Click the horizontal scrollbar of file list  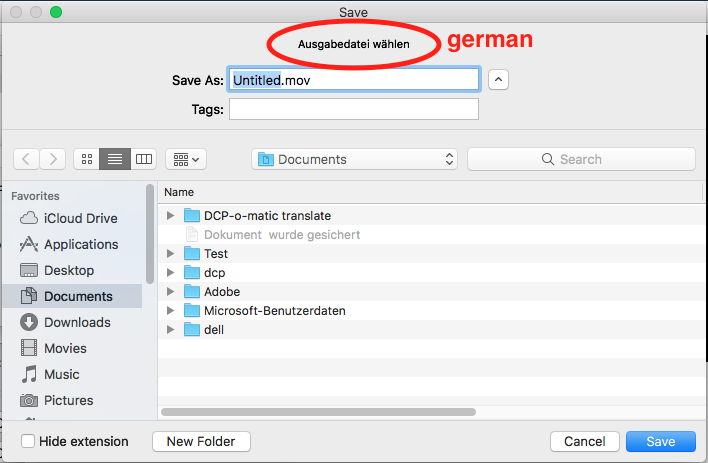pyautogui.click(x=318, y=412)
